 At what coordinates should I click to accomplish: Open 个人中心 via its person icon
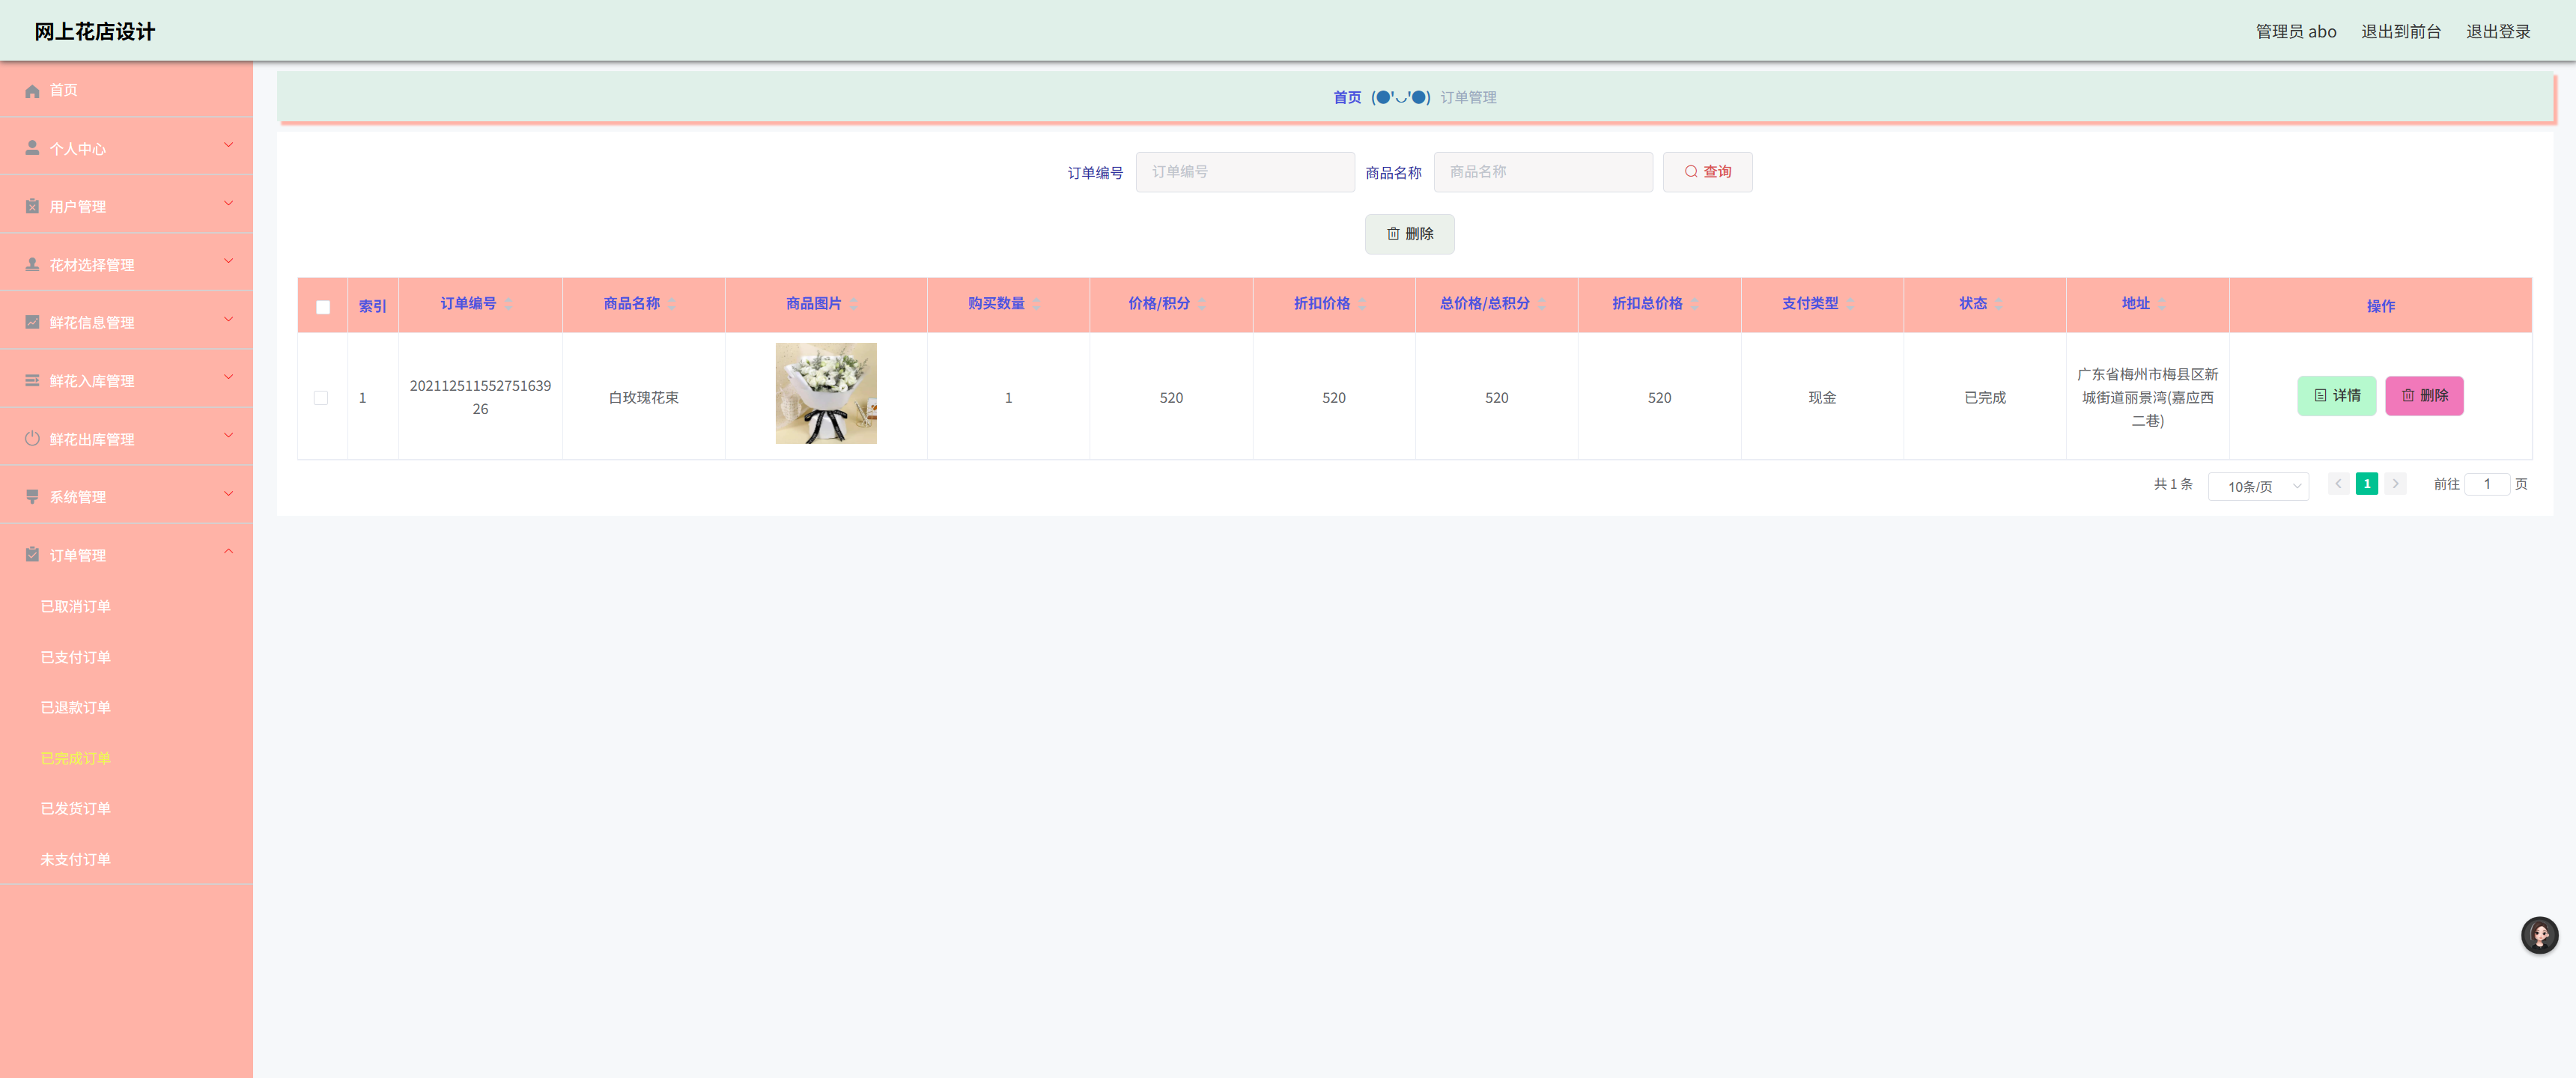(31, 148)
